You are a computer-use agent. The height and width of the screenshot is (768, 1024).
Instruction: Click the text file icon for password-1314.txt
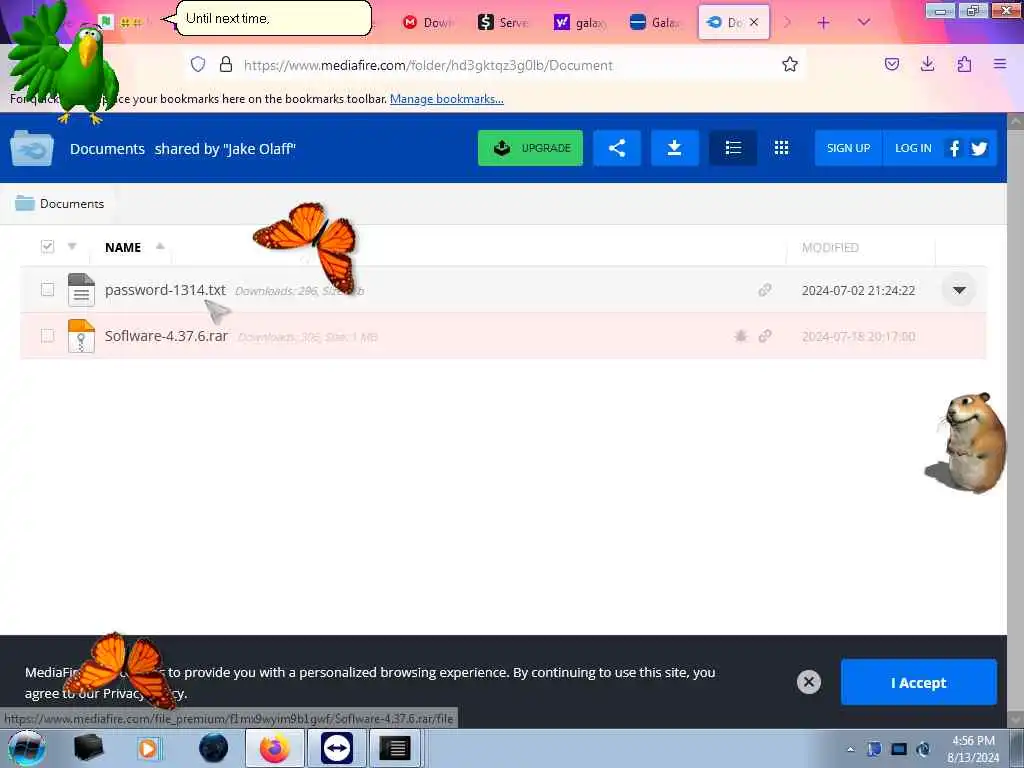coord(81,290)
